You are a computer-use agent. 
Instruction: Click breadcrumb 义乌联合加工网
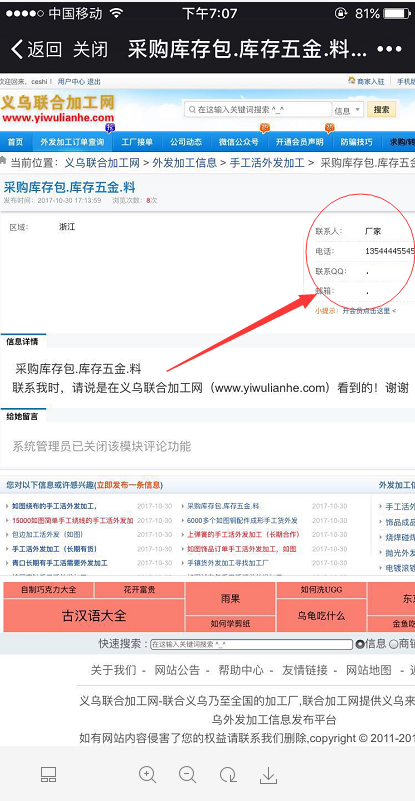coord(102,163)
